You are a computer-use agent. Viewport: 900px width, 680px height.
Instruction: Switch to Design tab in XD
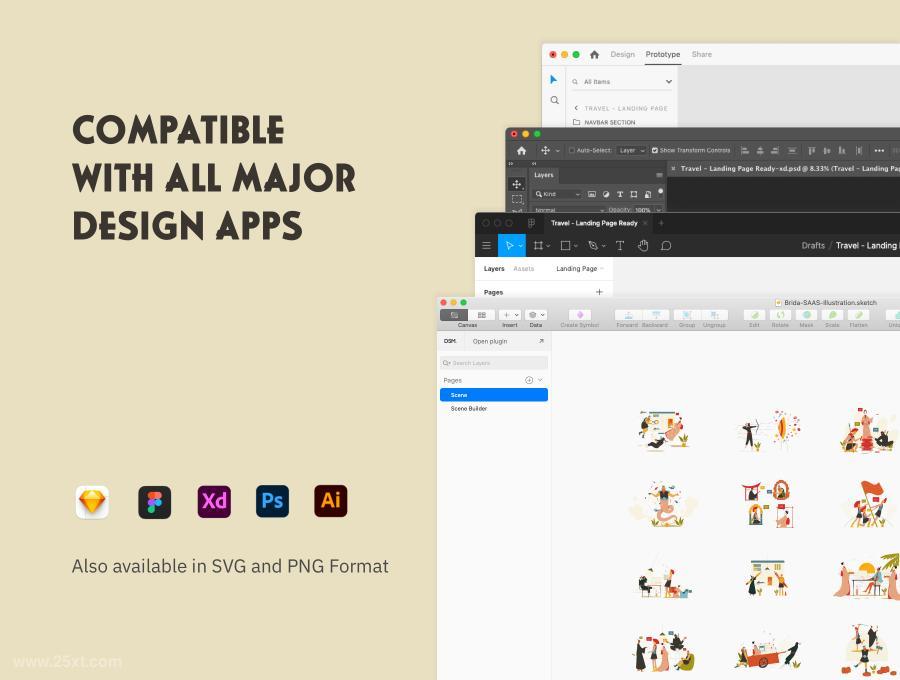point(622,55)
